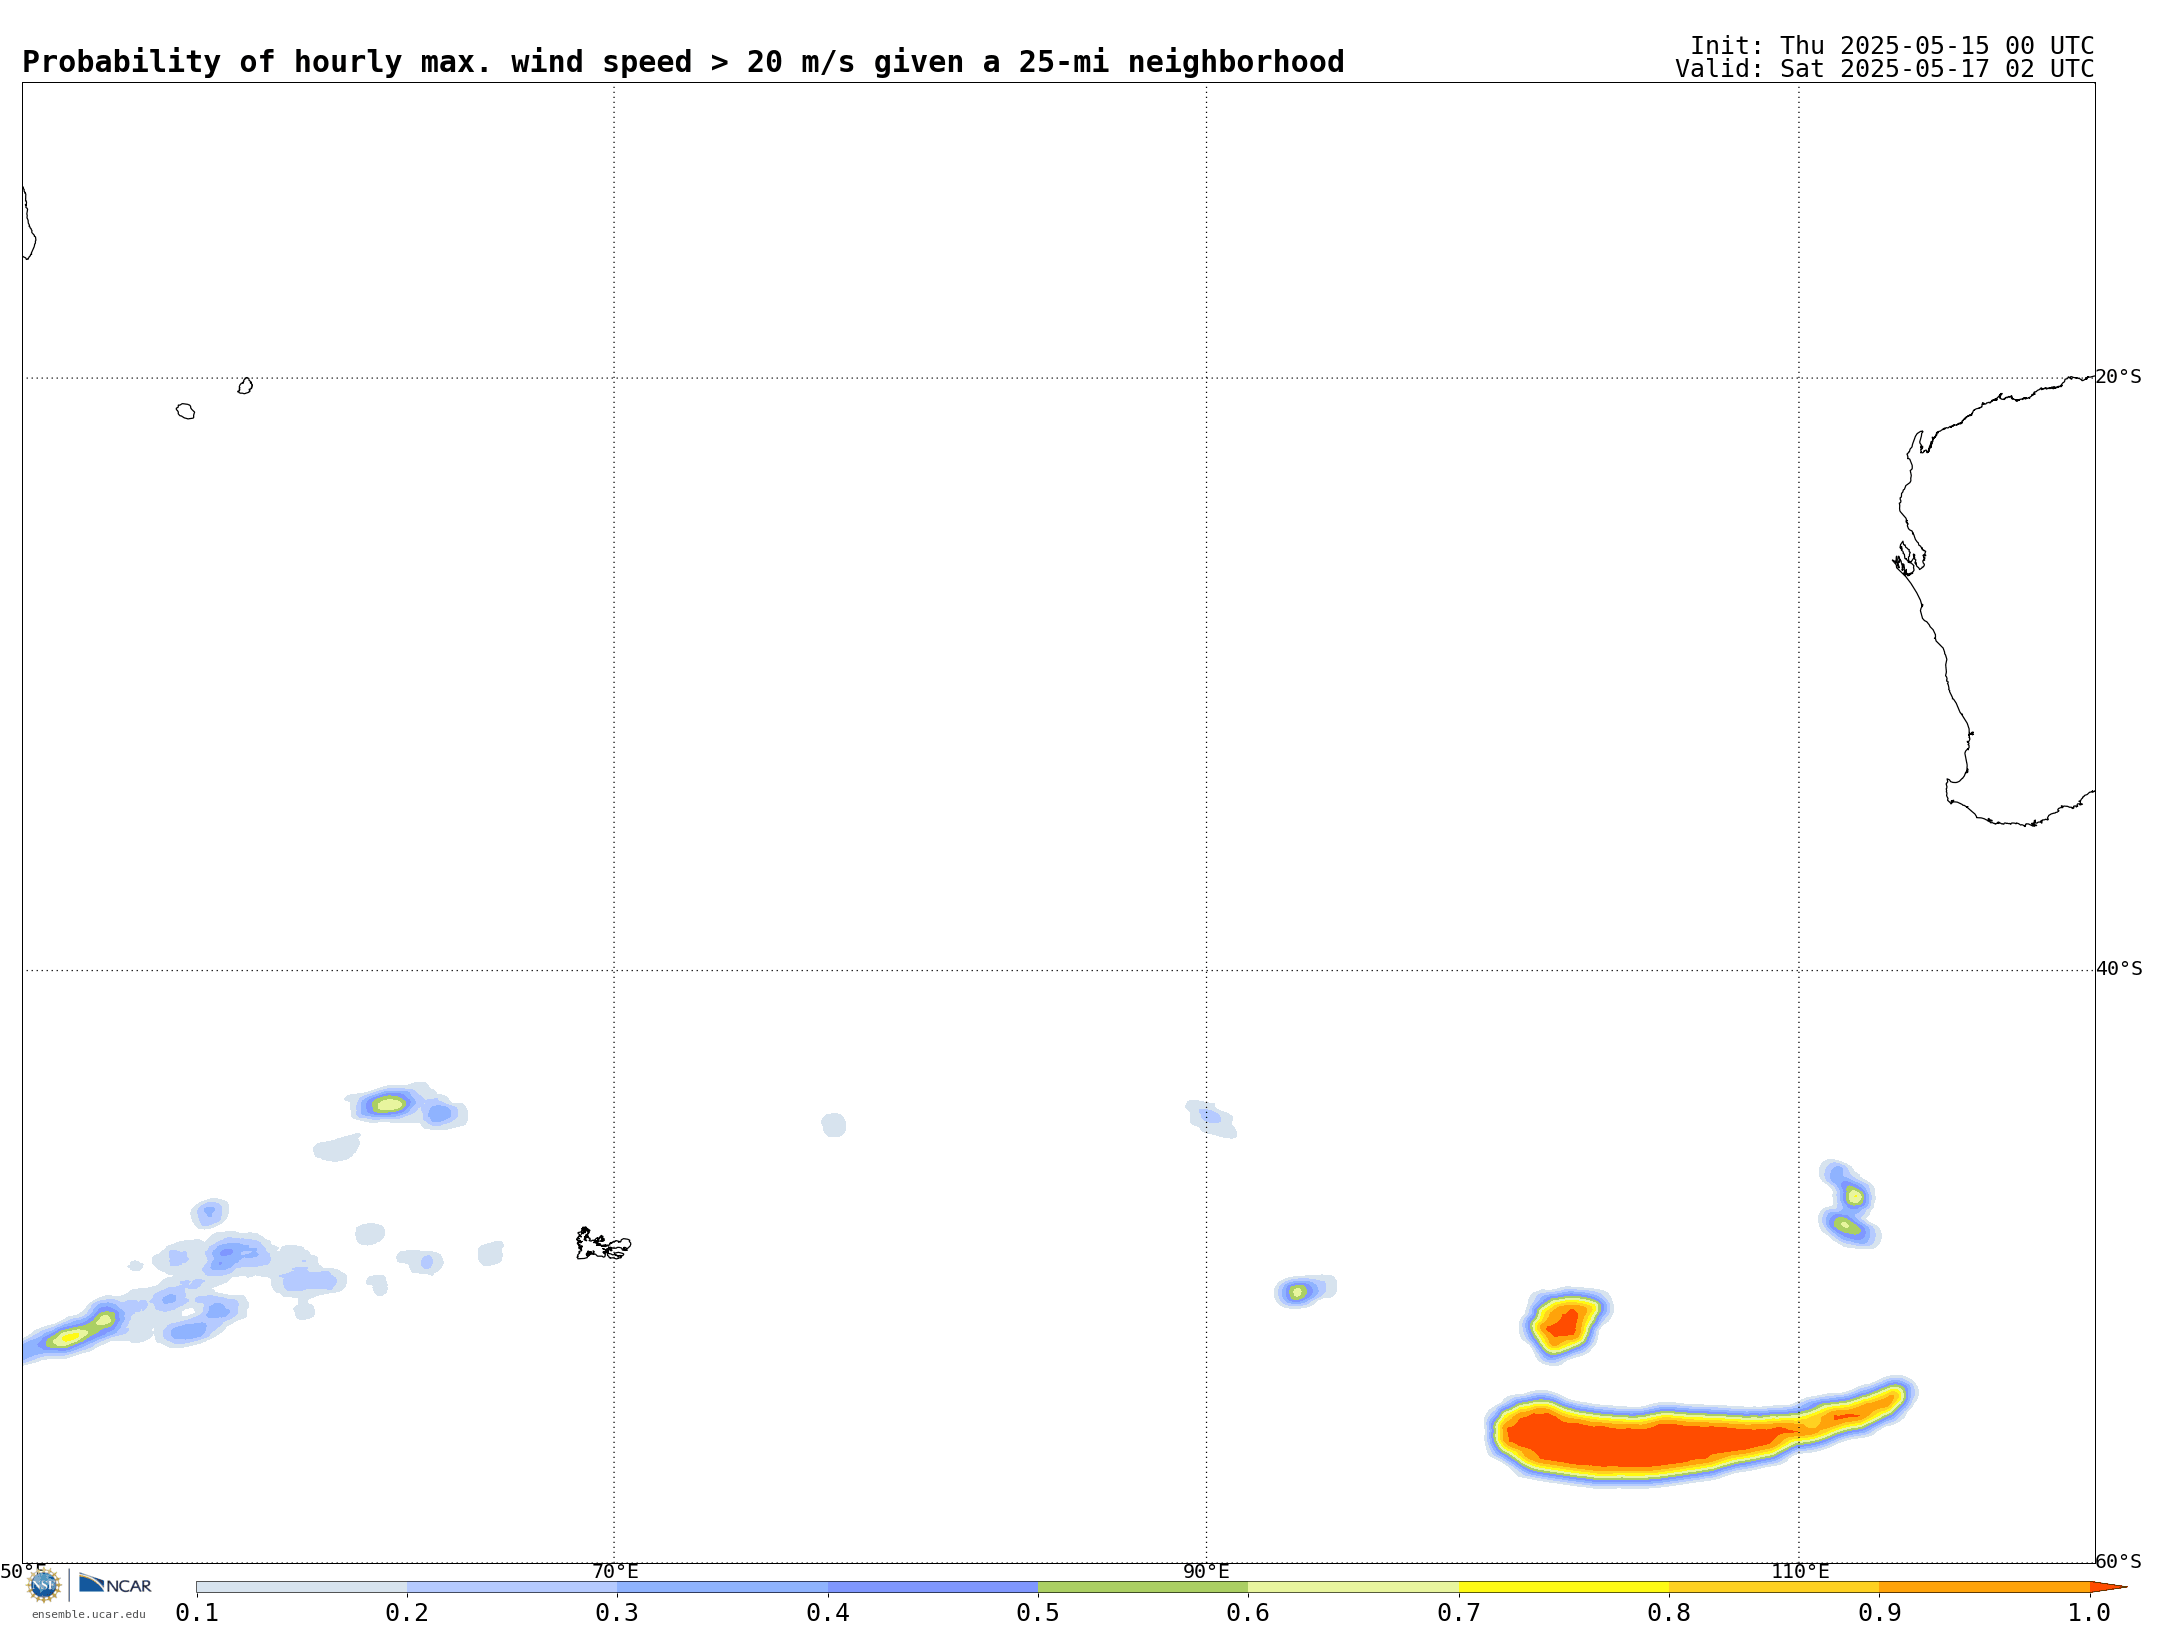Click the 70°E longitude label
The image size is (2160, 1626).
point(615,1571)
